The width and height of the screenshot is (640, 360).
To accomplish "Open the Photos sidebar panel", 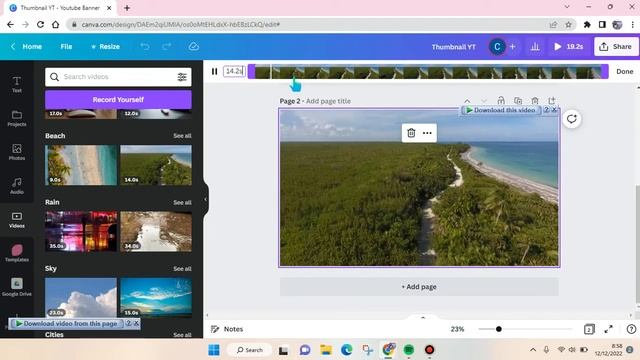I will (17, 152).
